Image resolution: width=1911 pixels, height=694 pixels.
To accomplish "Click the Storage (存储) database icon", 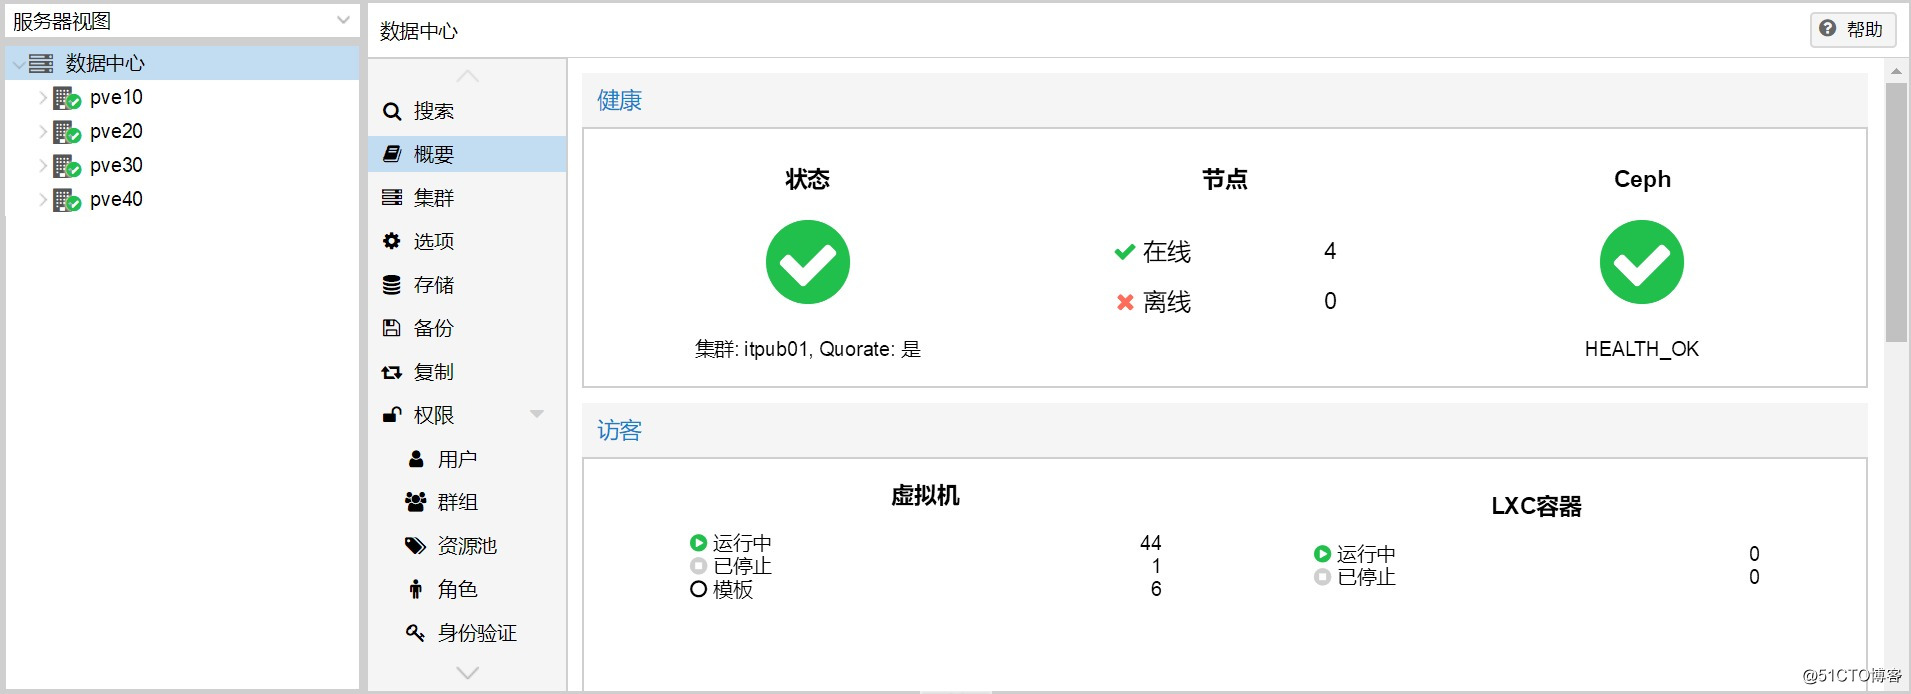I will point(392,285).
